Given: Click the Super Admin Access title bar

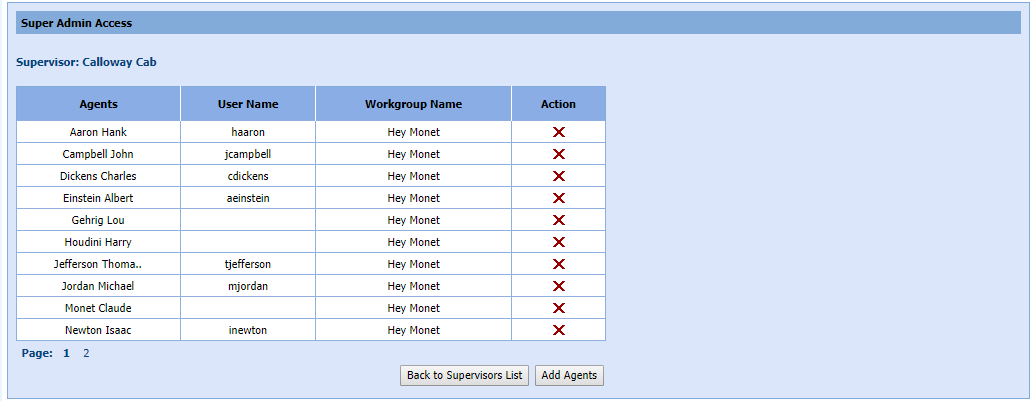Looking at the screenshot, I should (x=514, y=23).
